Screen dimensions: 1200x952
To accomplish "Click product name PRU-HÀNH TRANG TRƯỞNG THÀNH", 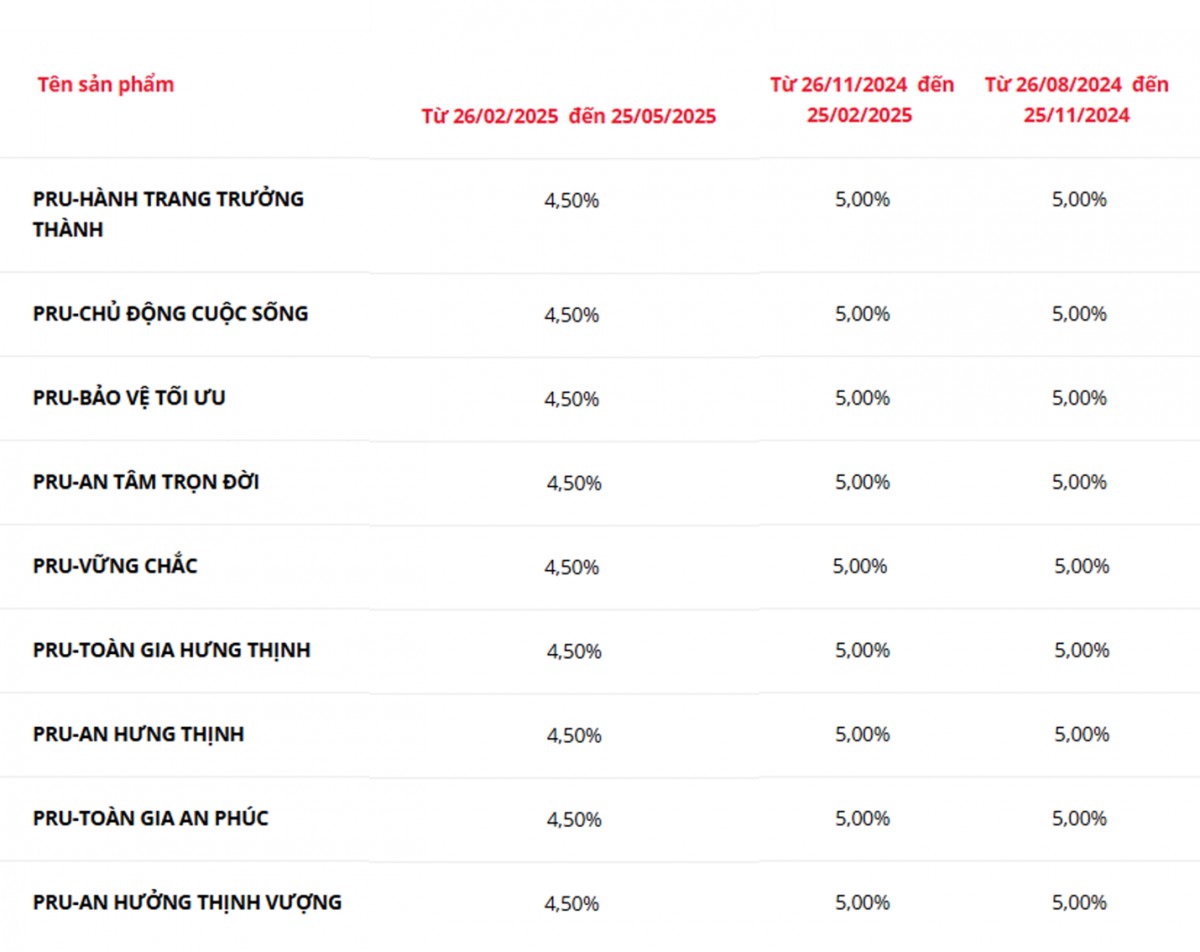I will pos(168,214).
